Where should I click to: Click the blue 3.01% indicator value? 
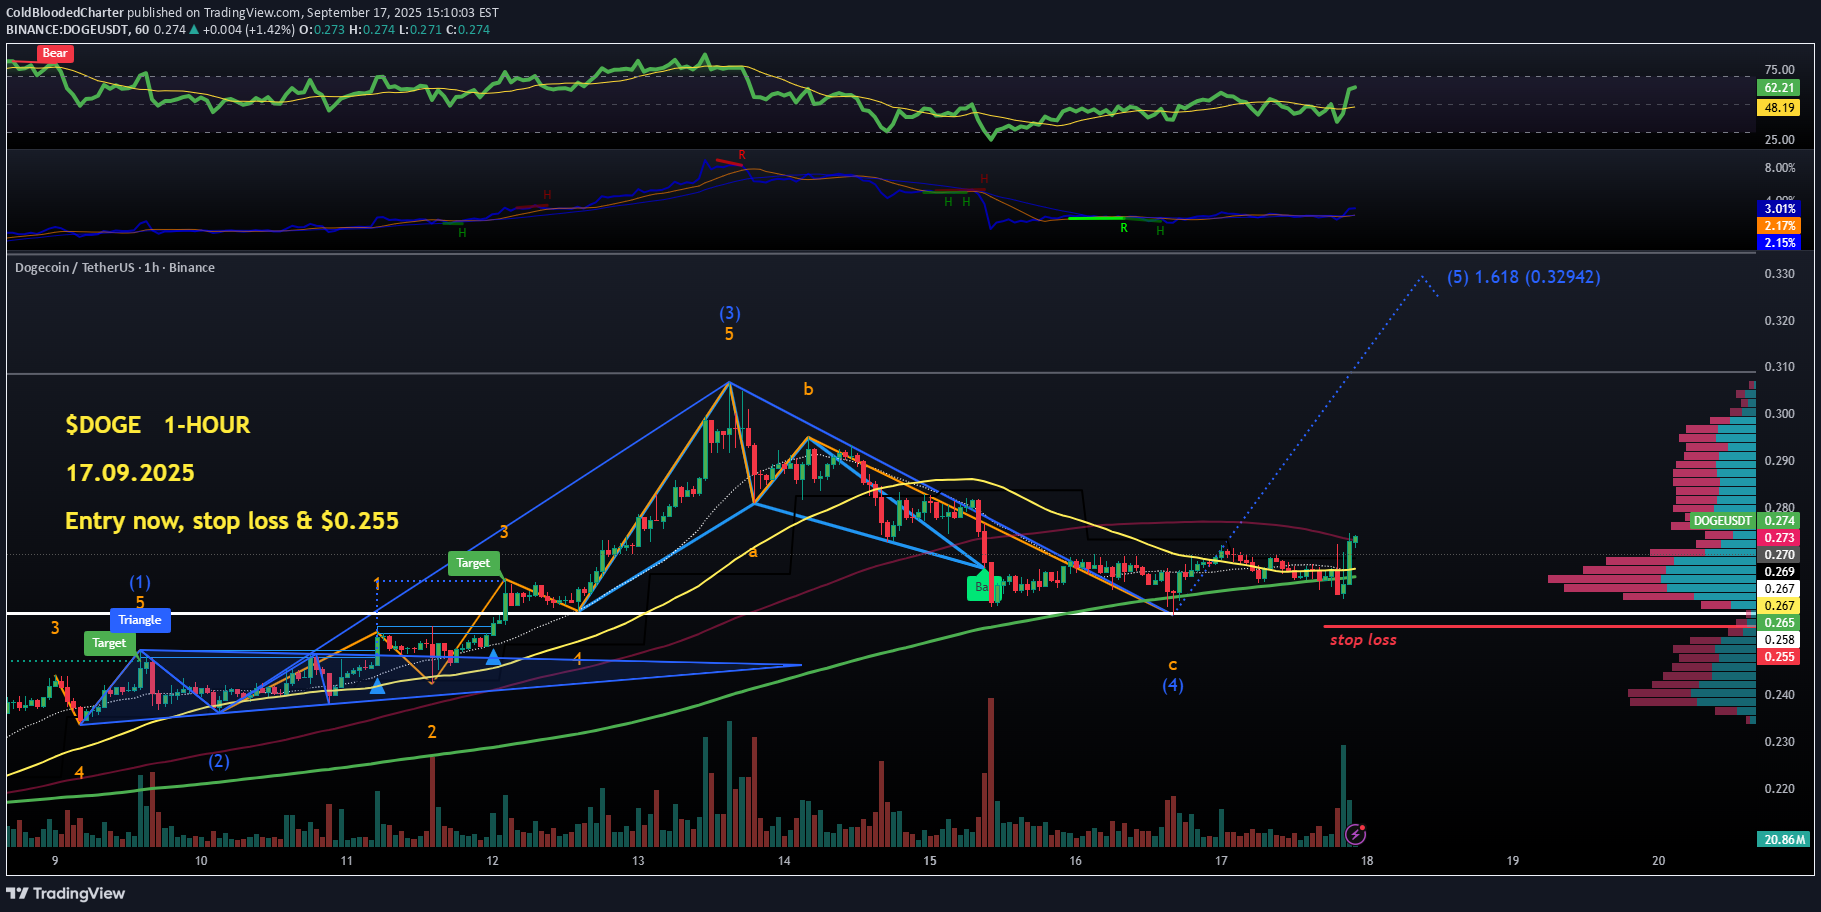pos(1779,209)
